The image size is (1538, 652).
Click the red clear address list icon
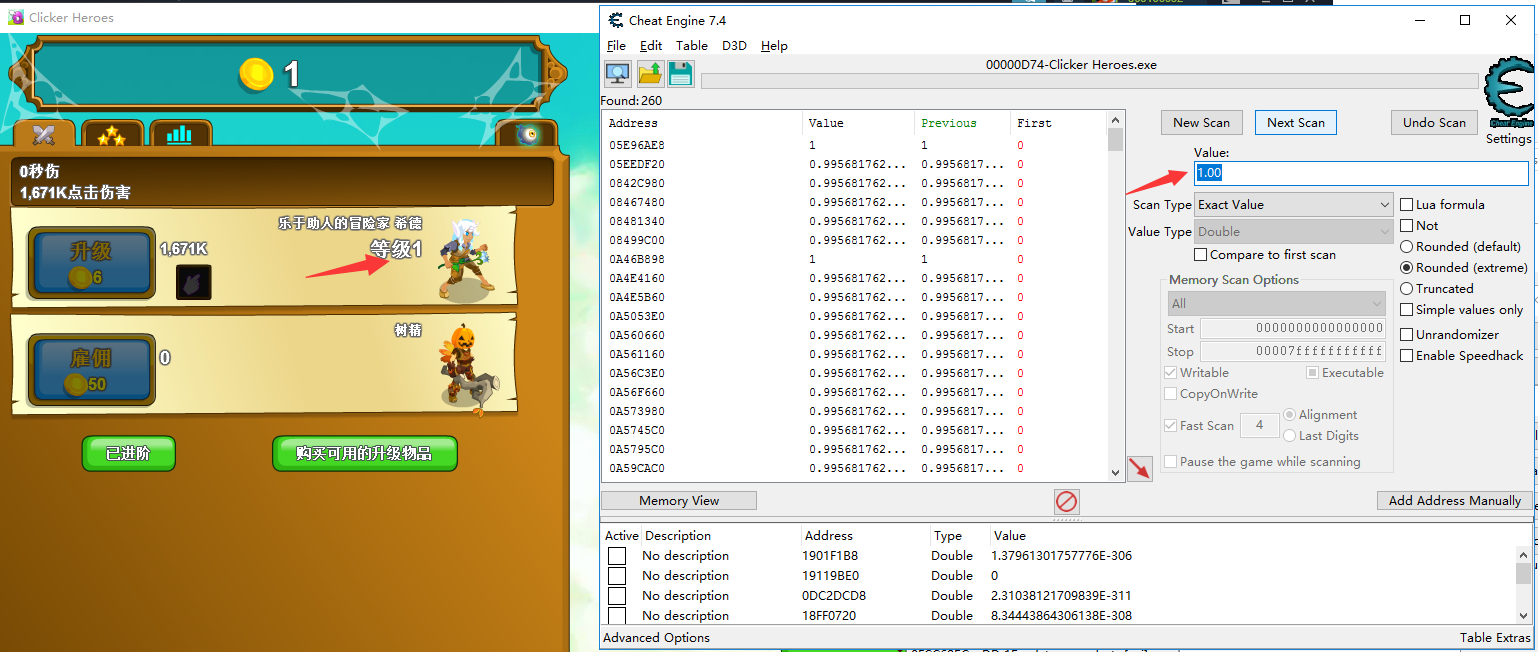click(1067, 501)
